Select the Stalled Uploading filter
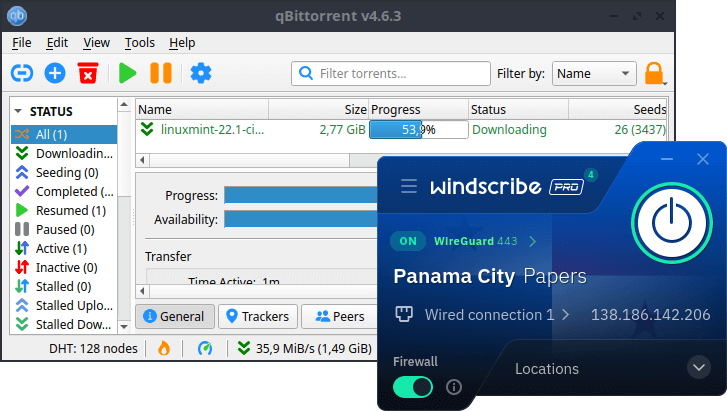Screen dimensions: 727x411 (64, 306)
